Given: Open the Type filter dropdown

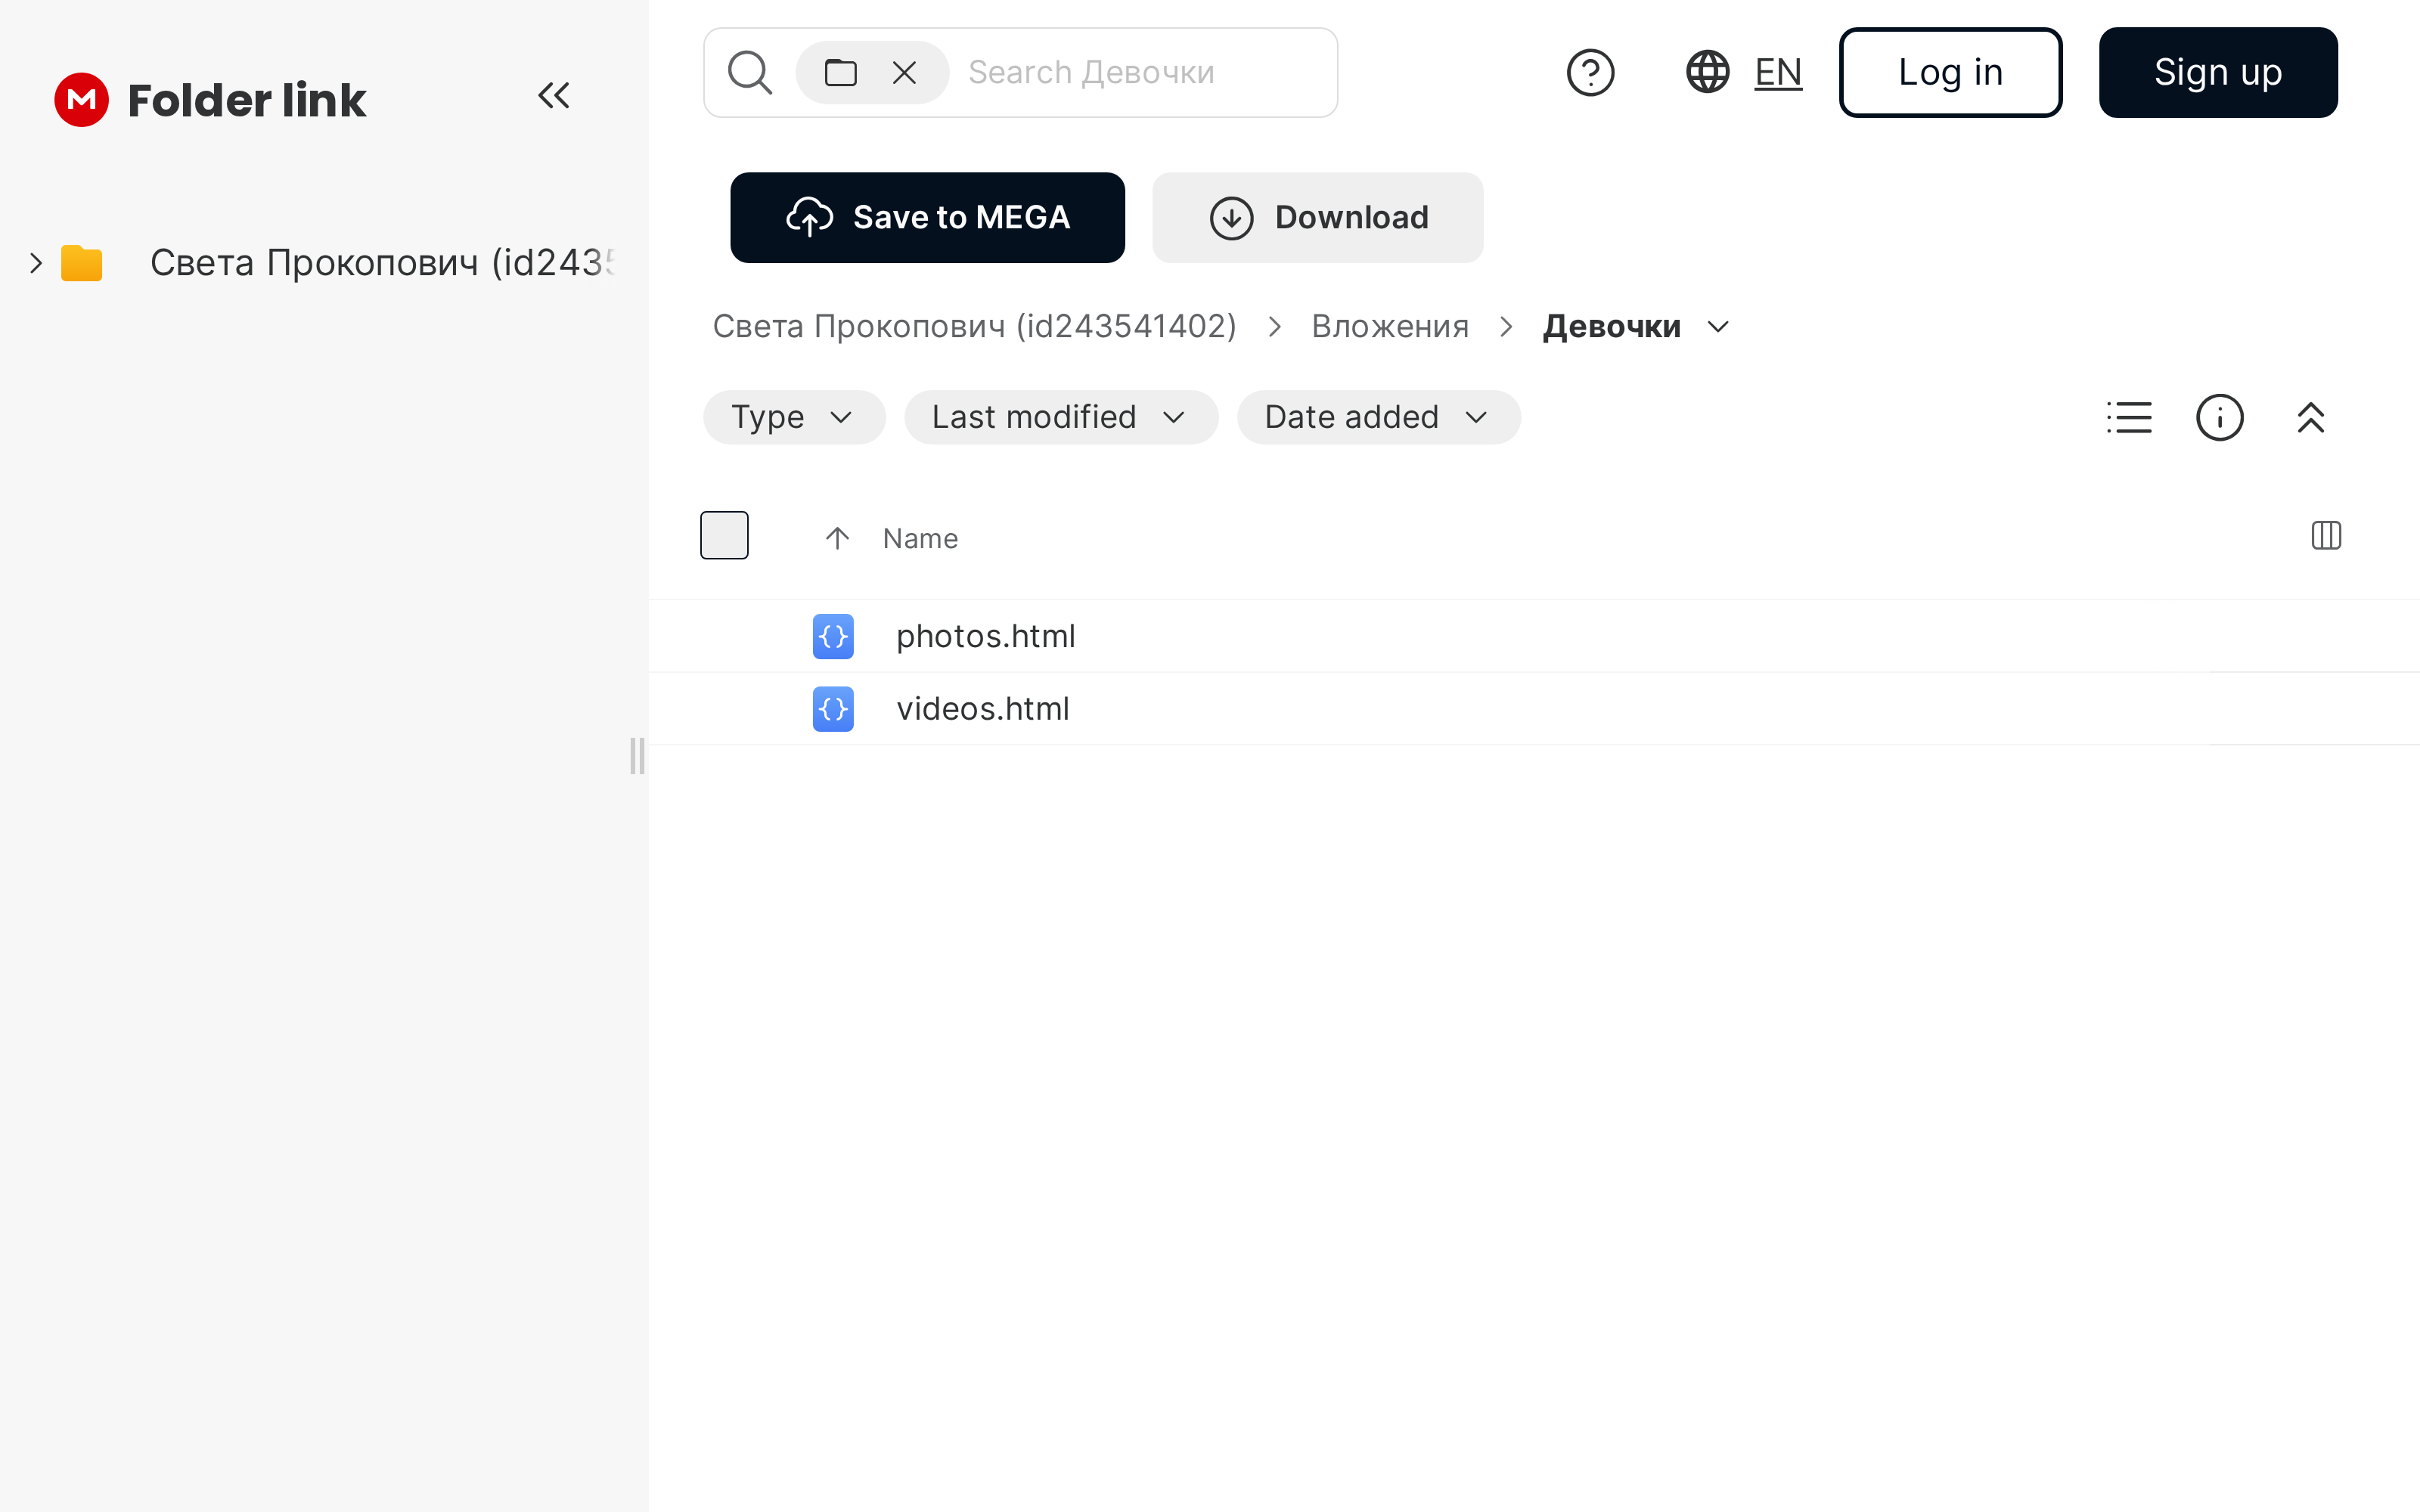Looking at the screenshot, I should click(793, 417).
